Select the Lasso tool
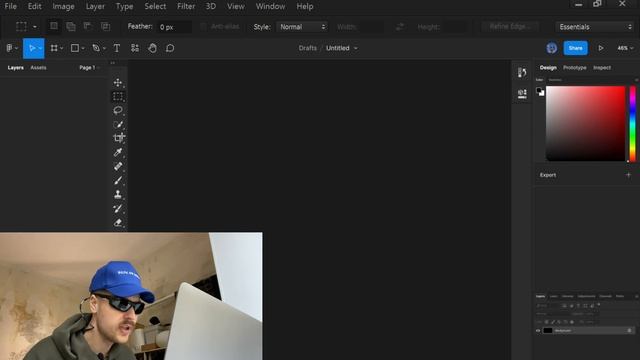This screenshot has height=360, width=640. (118, 110)
